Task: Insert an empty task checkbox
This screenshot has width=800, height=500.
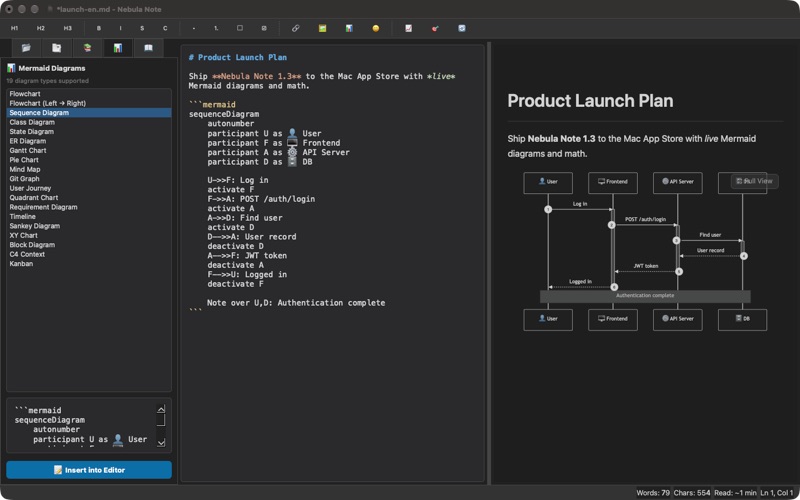Action: (240, 29)
